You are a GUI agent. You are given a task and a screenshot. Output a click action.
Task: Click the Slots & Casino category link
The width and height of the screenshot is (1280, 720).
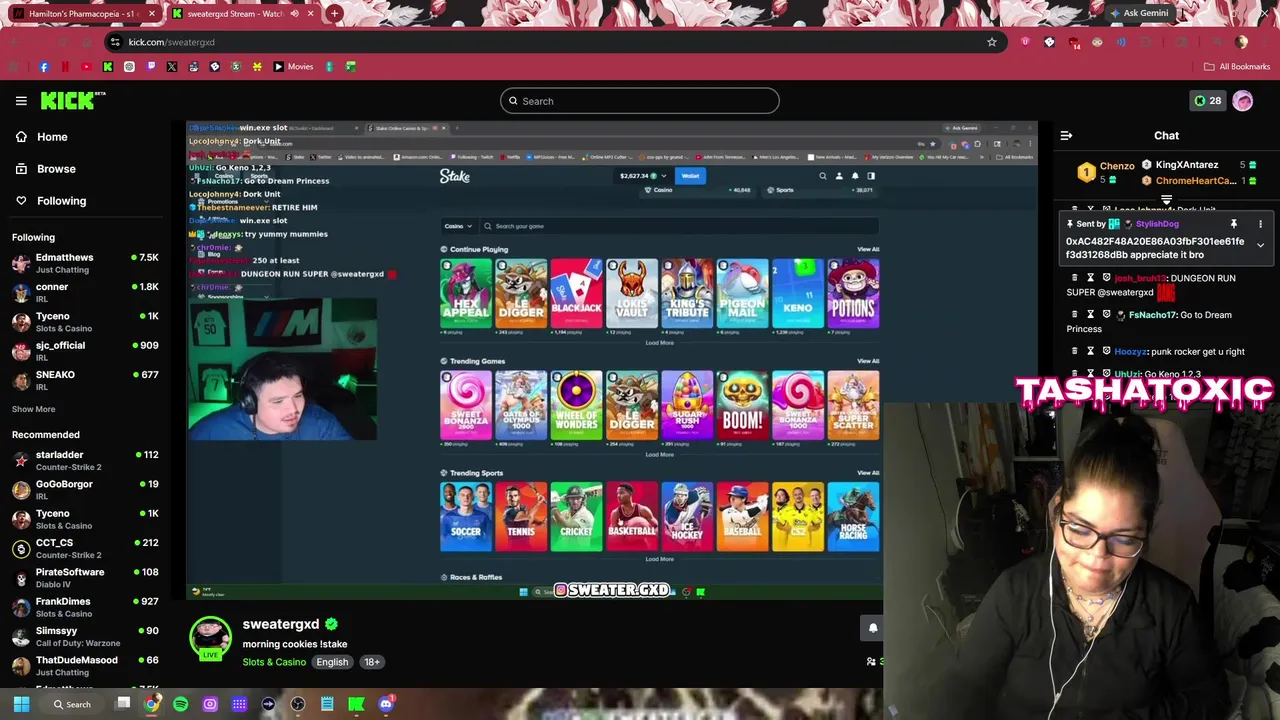coord(274,662)
